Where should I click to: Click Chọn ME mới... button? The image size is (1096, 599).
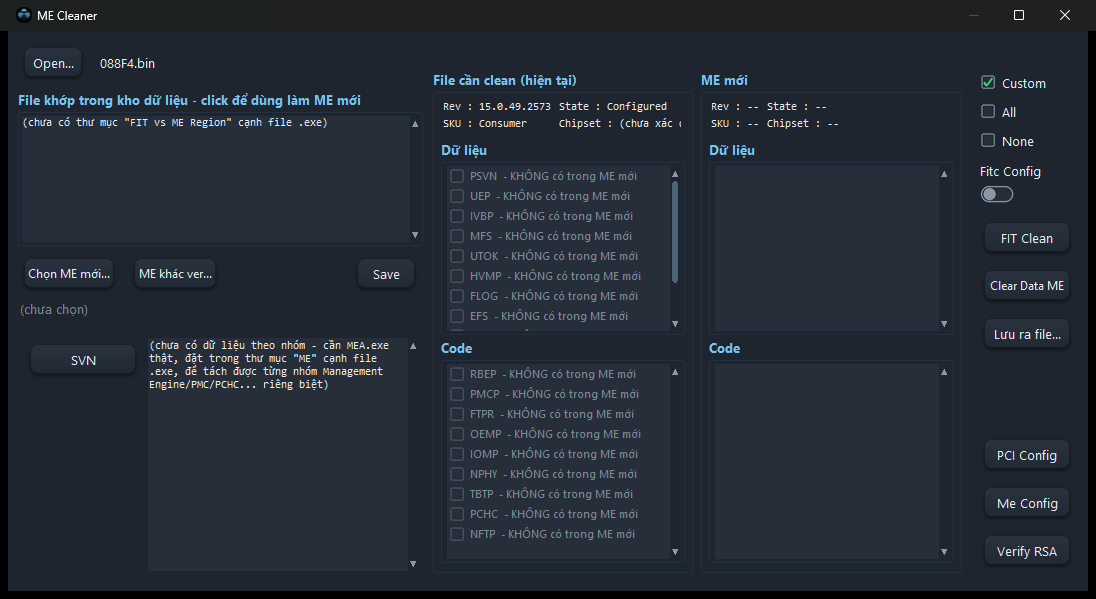coord(69,274)
